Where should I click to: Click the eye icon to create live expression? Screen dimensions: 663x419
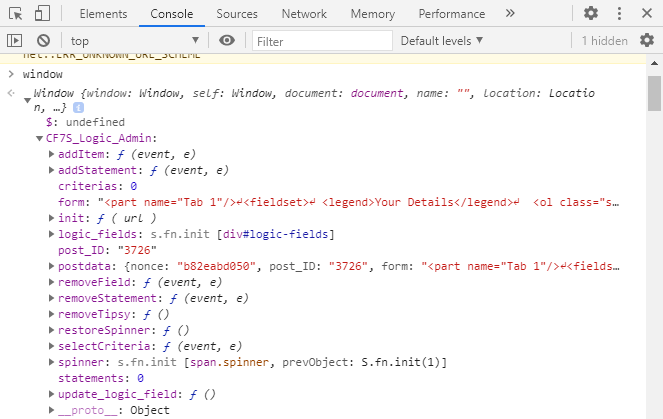click(x=227, y=40)
